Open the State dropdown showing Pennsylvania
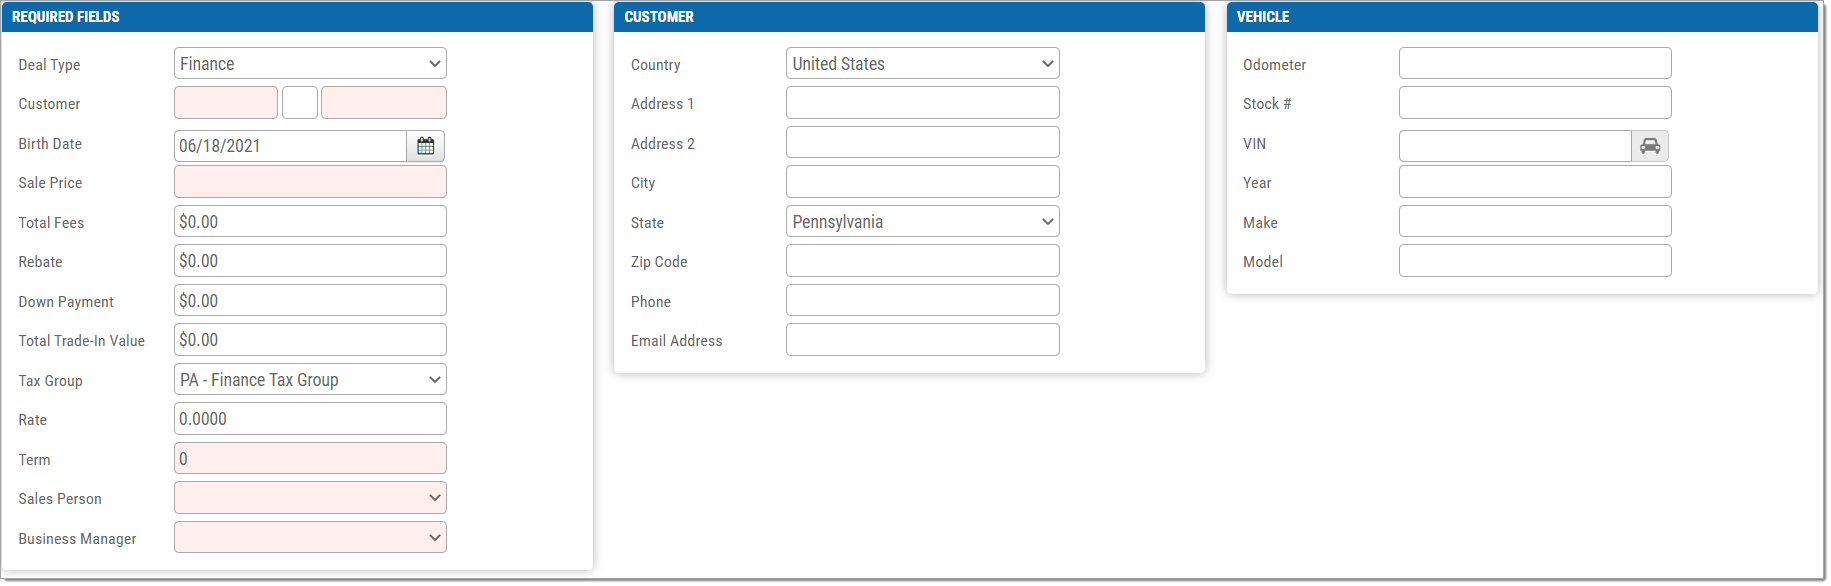 click(922, 221)
